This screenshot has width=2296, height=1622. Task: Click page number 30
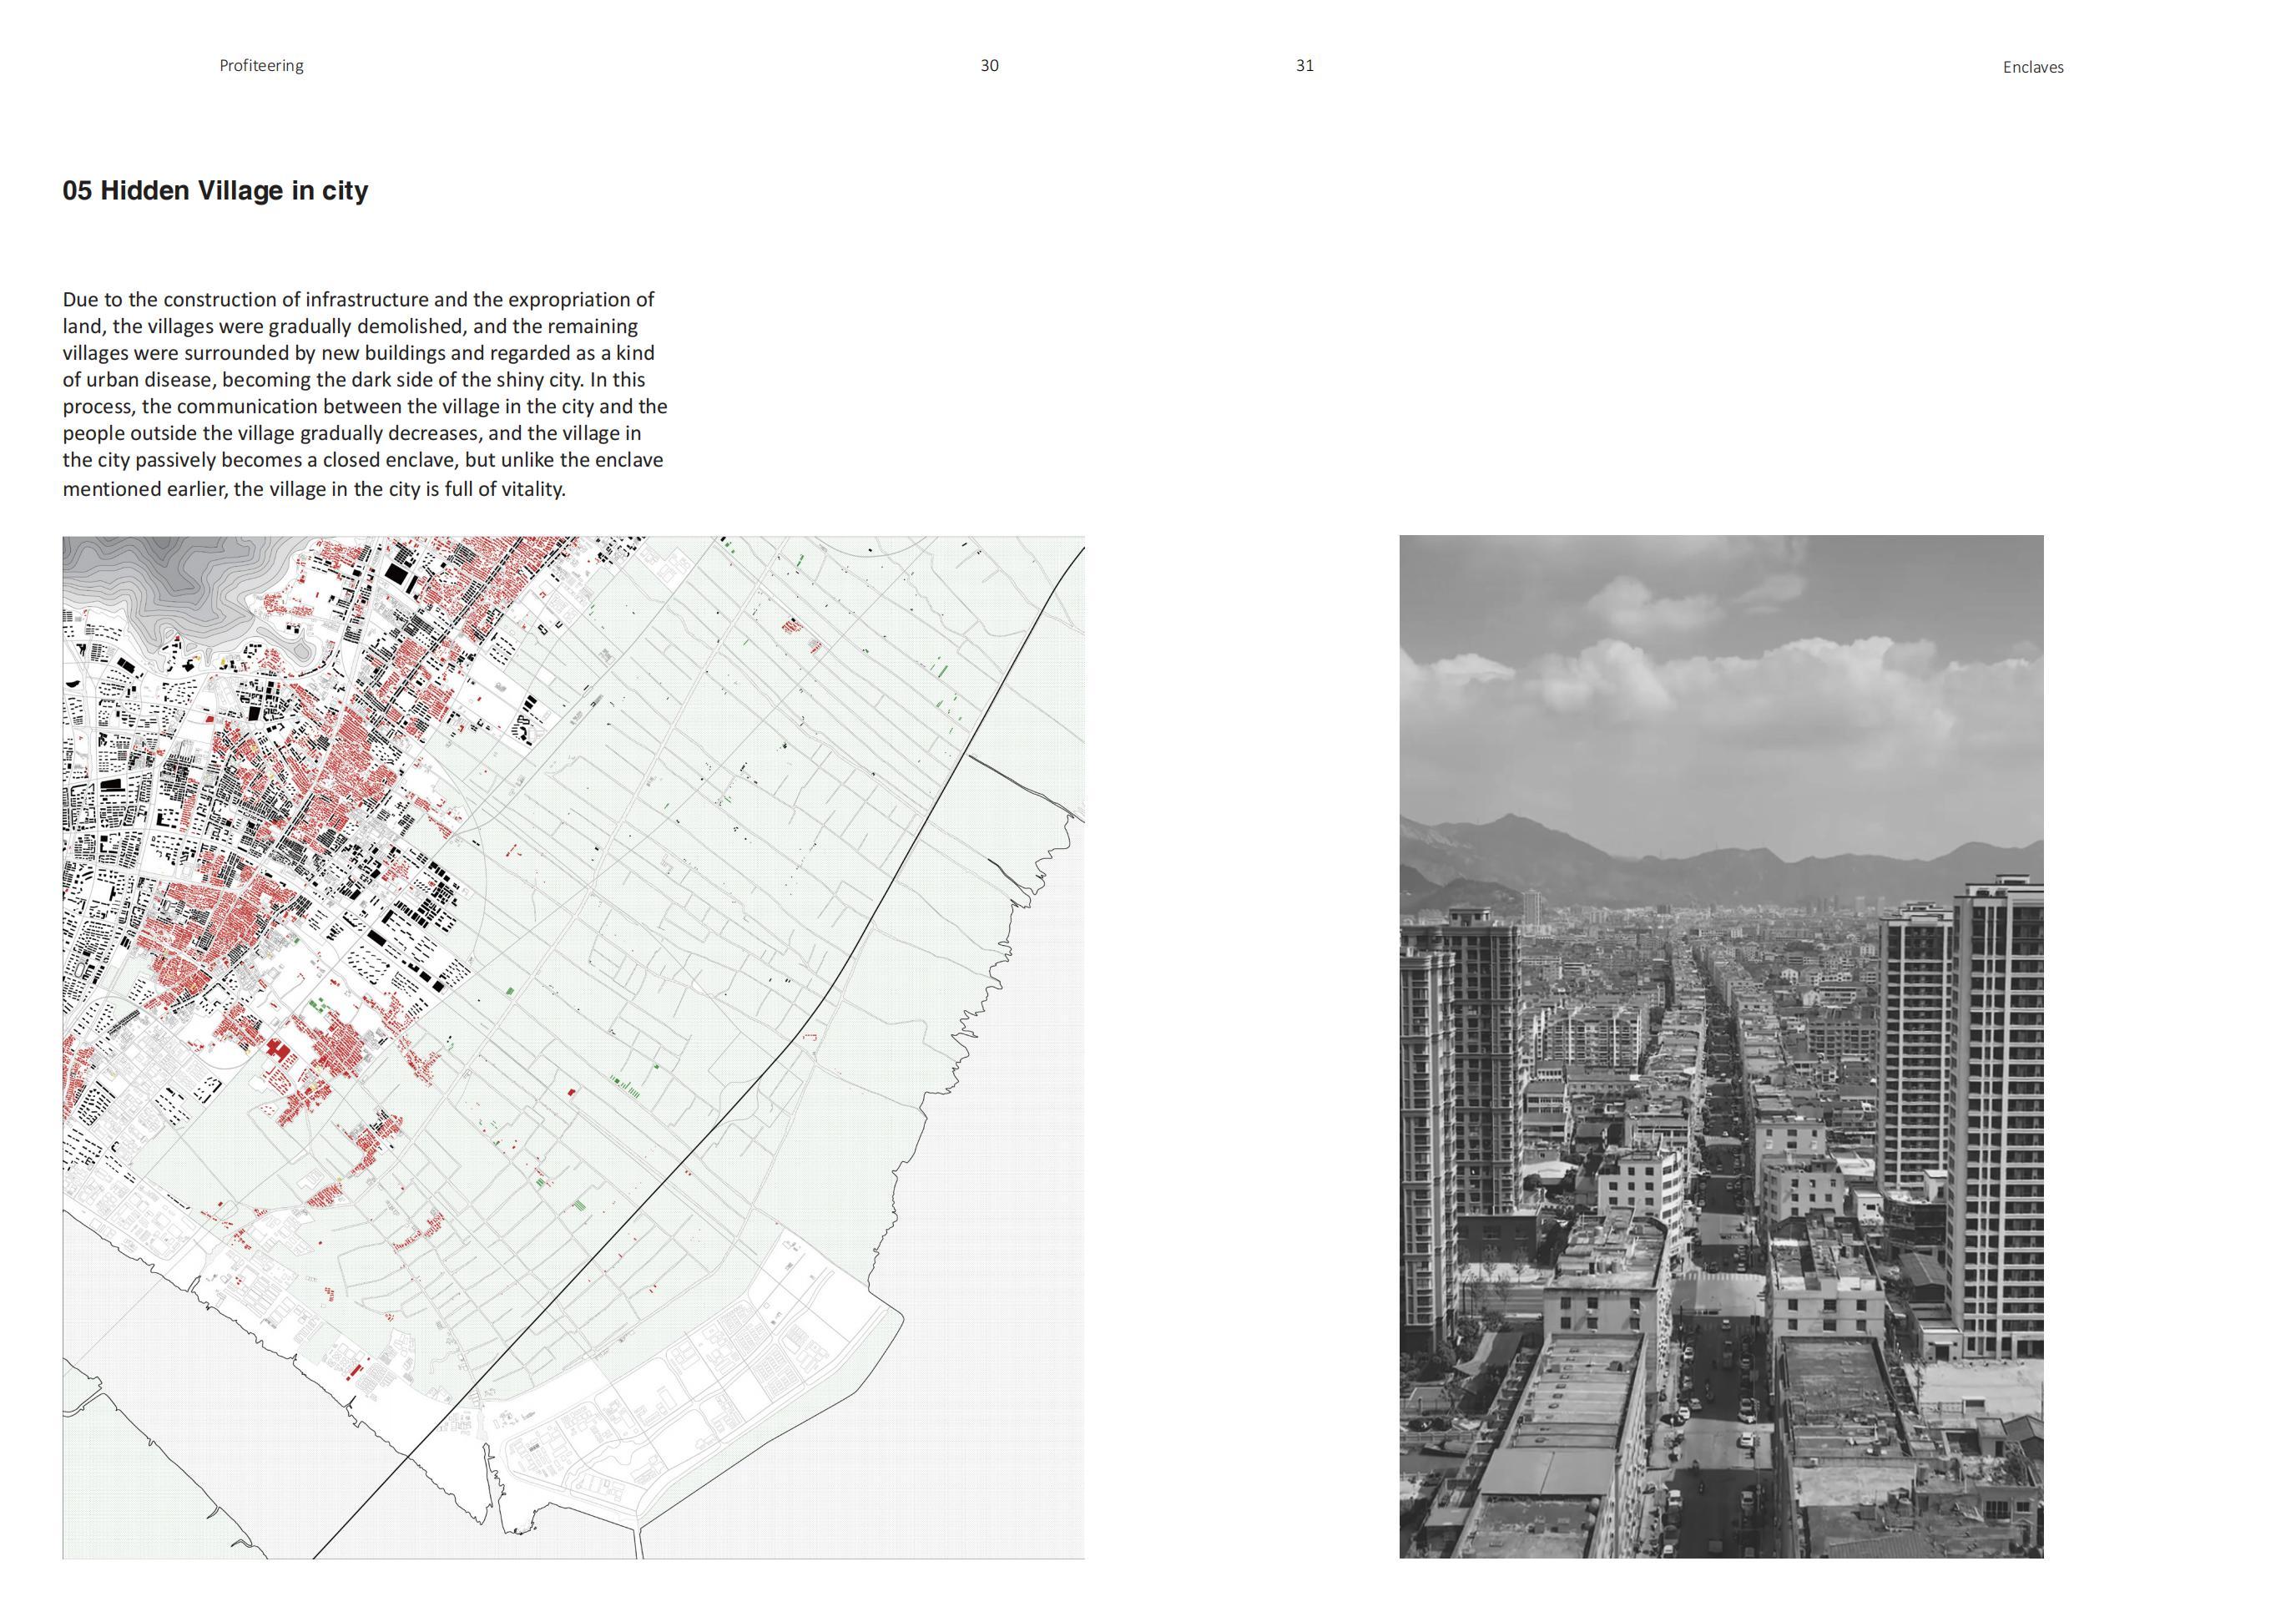[x=989, y=66]
